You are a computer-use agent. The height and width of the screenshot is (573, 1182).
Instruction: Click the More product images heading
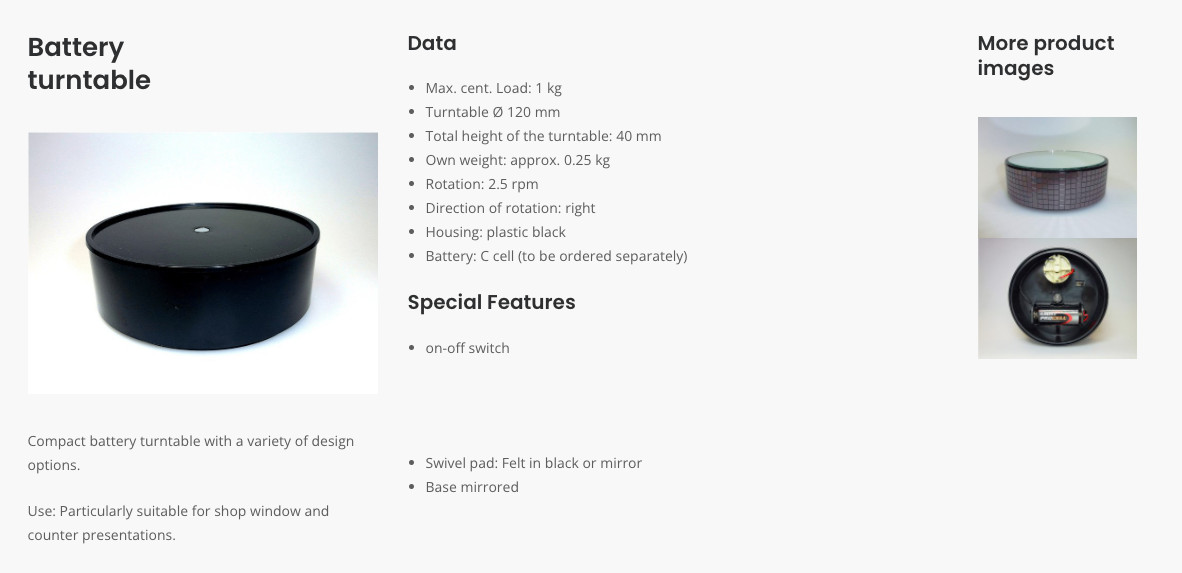(x=1046, y=55)
